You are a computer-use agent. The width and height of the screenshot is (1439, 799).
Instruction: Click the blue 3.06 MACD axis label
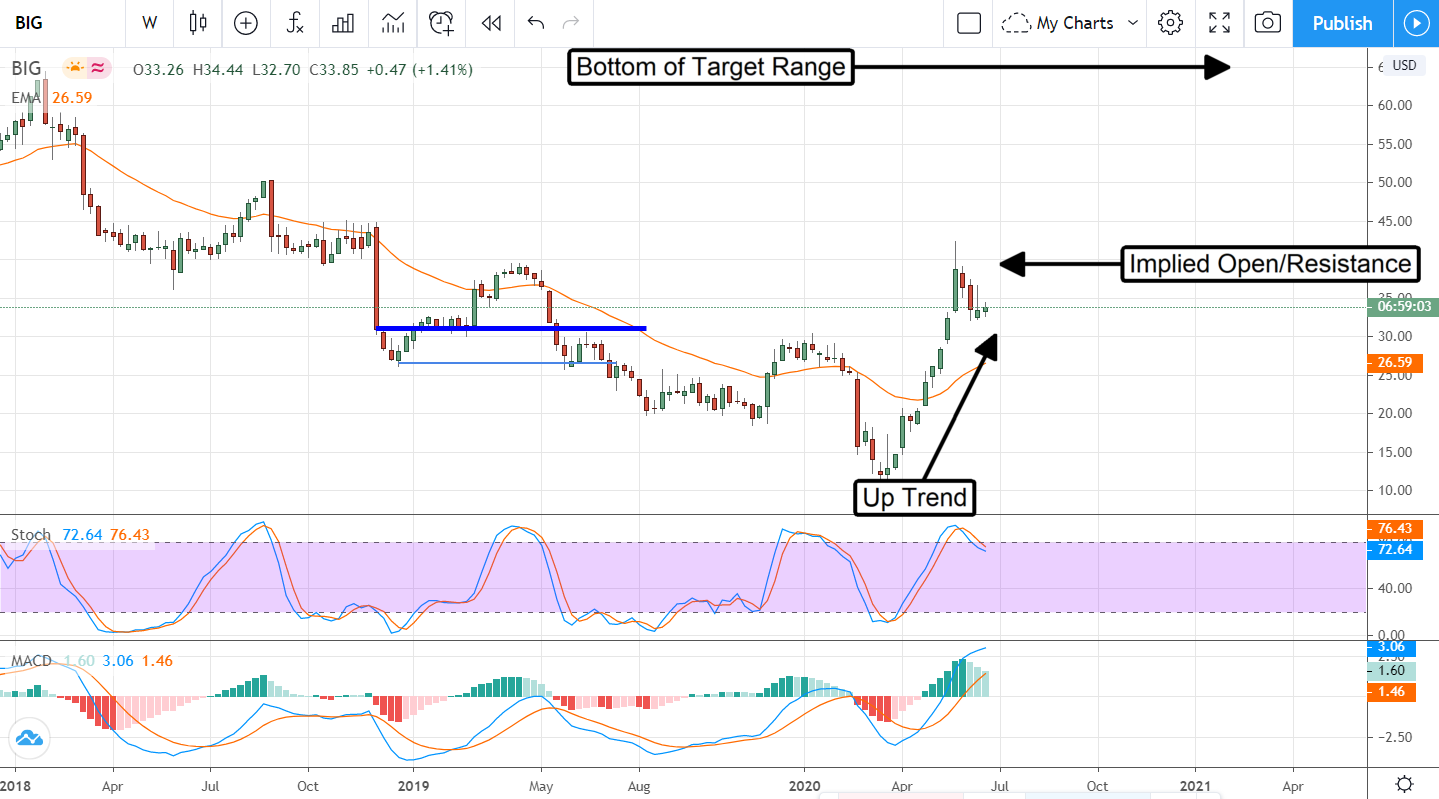(x=1391, y=647)
